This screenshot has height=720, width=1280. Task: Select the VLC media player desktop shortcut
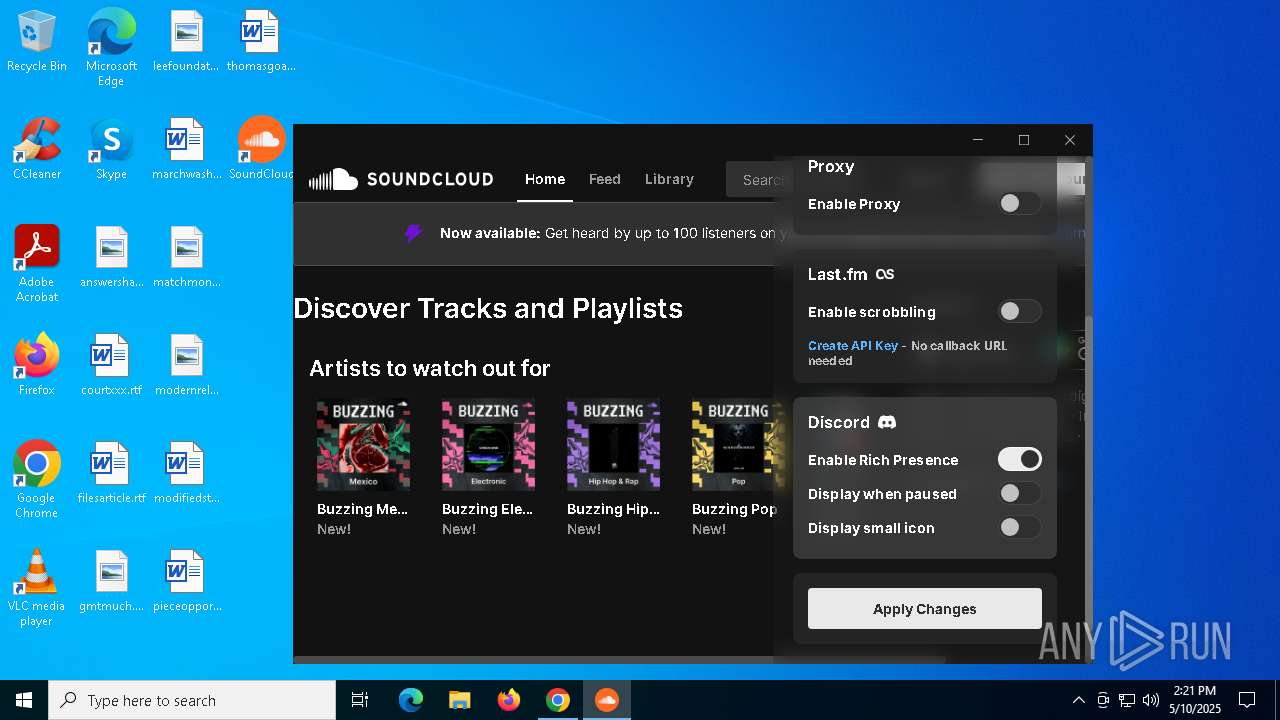37,588
